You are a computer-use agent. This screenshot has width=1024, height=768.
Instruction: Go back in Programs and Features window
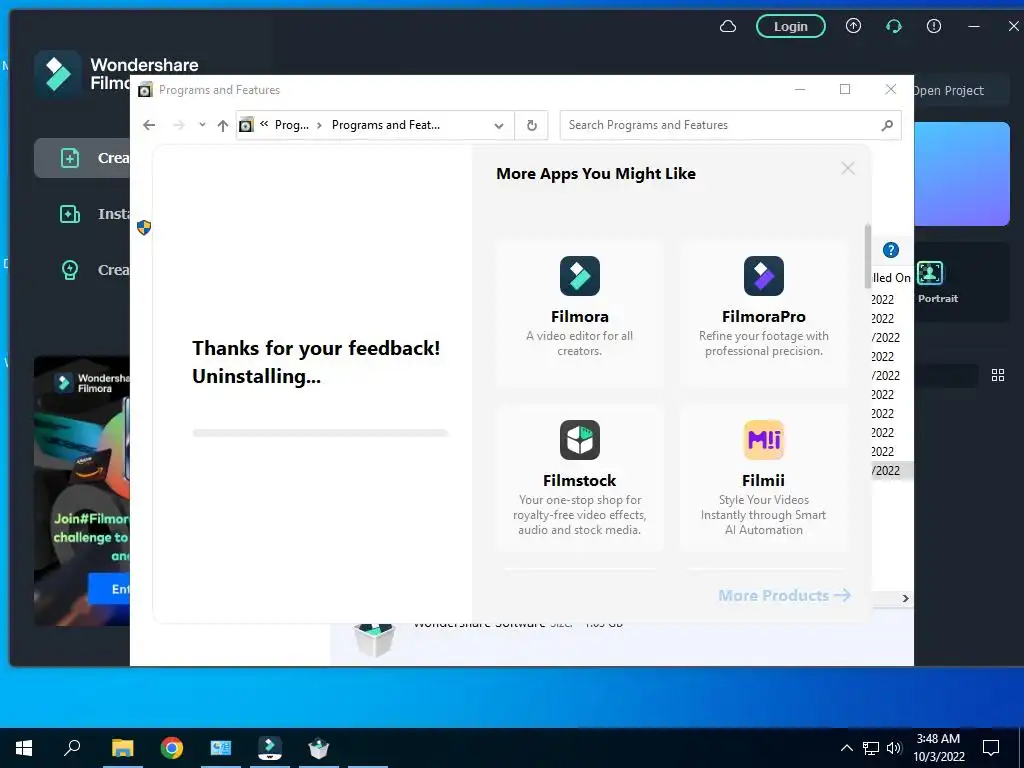(149, 125)
